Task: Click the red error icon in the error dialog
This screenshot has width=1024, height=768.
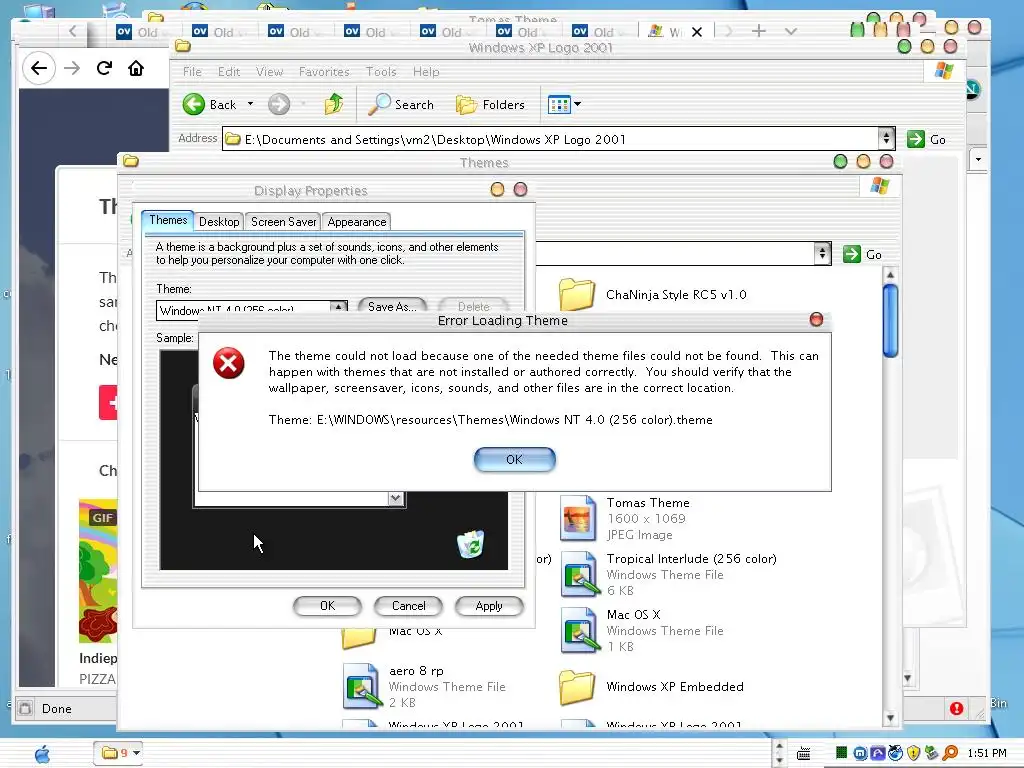Action: [x=229, y=363]
